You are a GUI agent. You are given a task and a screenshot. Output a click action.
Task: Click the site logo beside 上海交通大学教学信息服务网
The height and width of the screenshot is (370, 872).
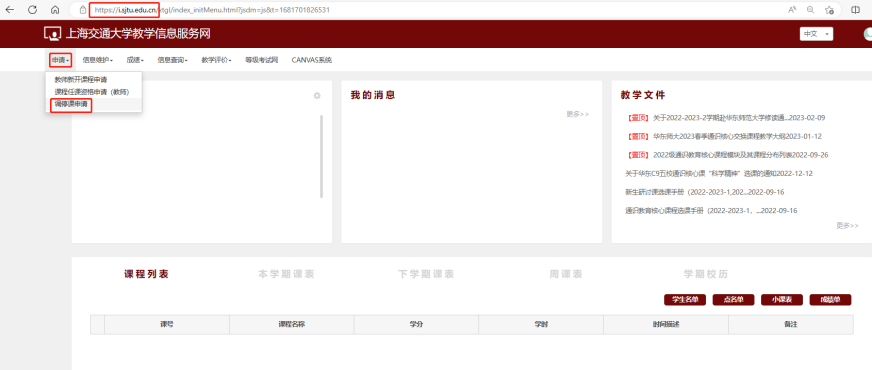tap(52, 34)
